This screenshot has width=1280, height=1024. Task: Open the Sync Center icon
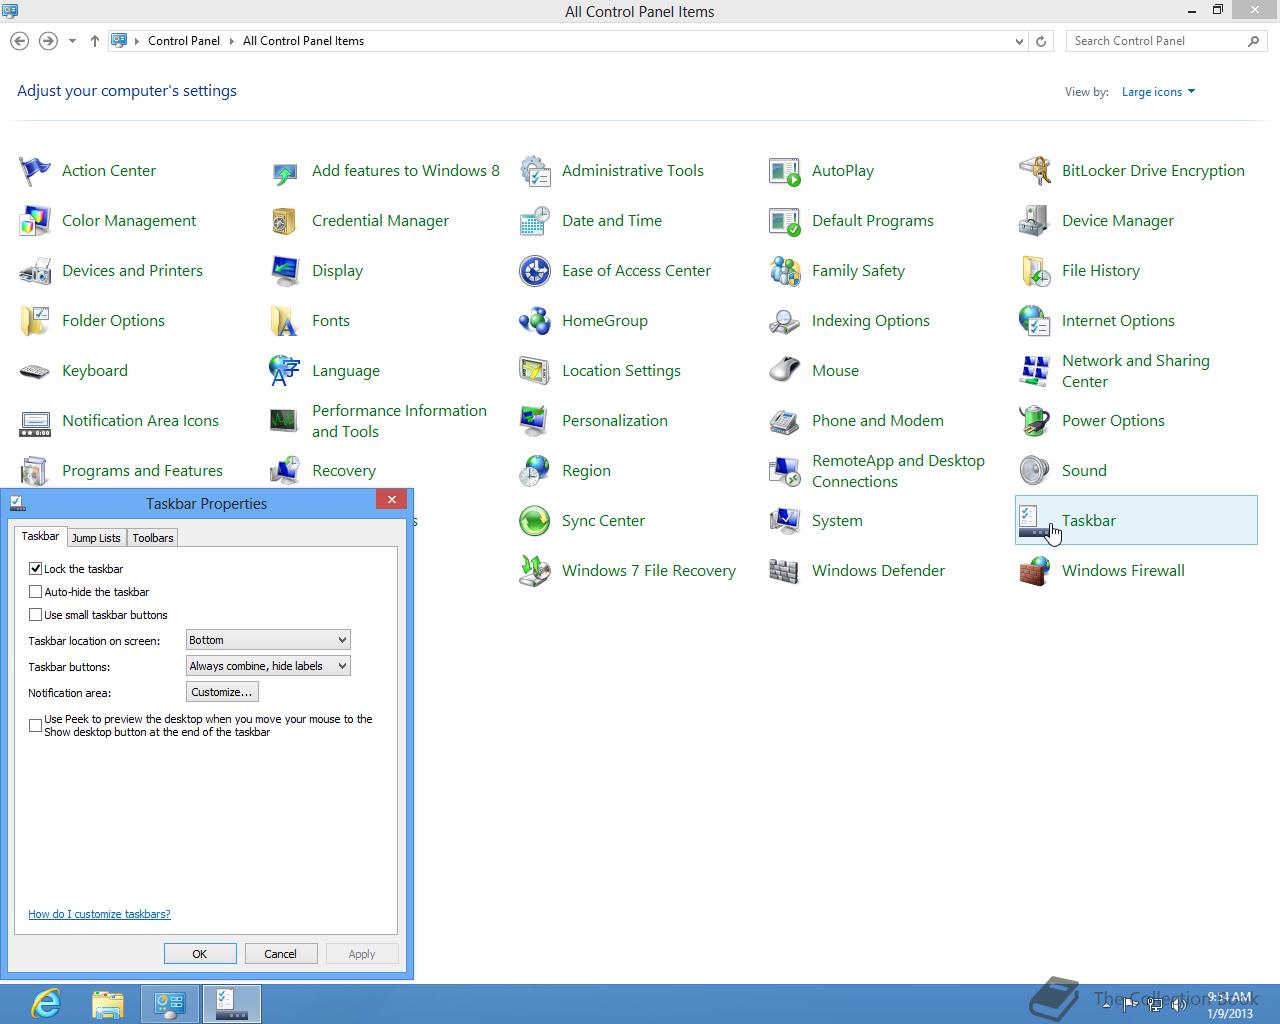(535, 521)
